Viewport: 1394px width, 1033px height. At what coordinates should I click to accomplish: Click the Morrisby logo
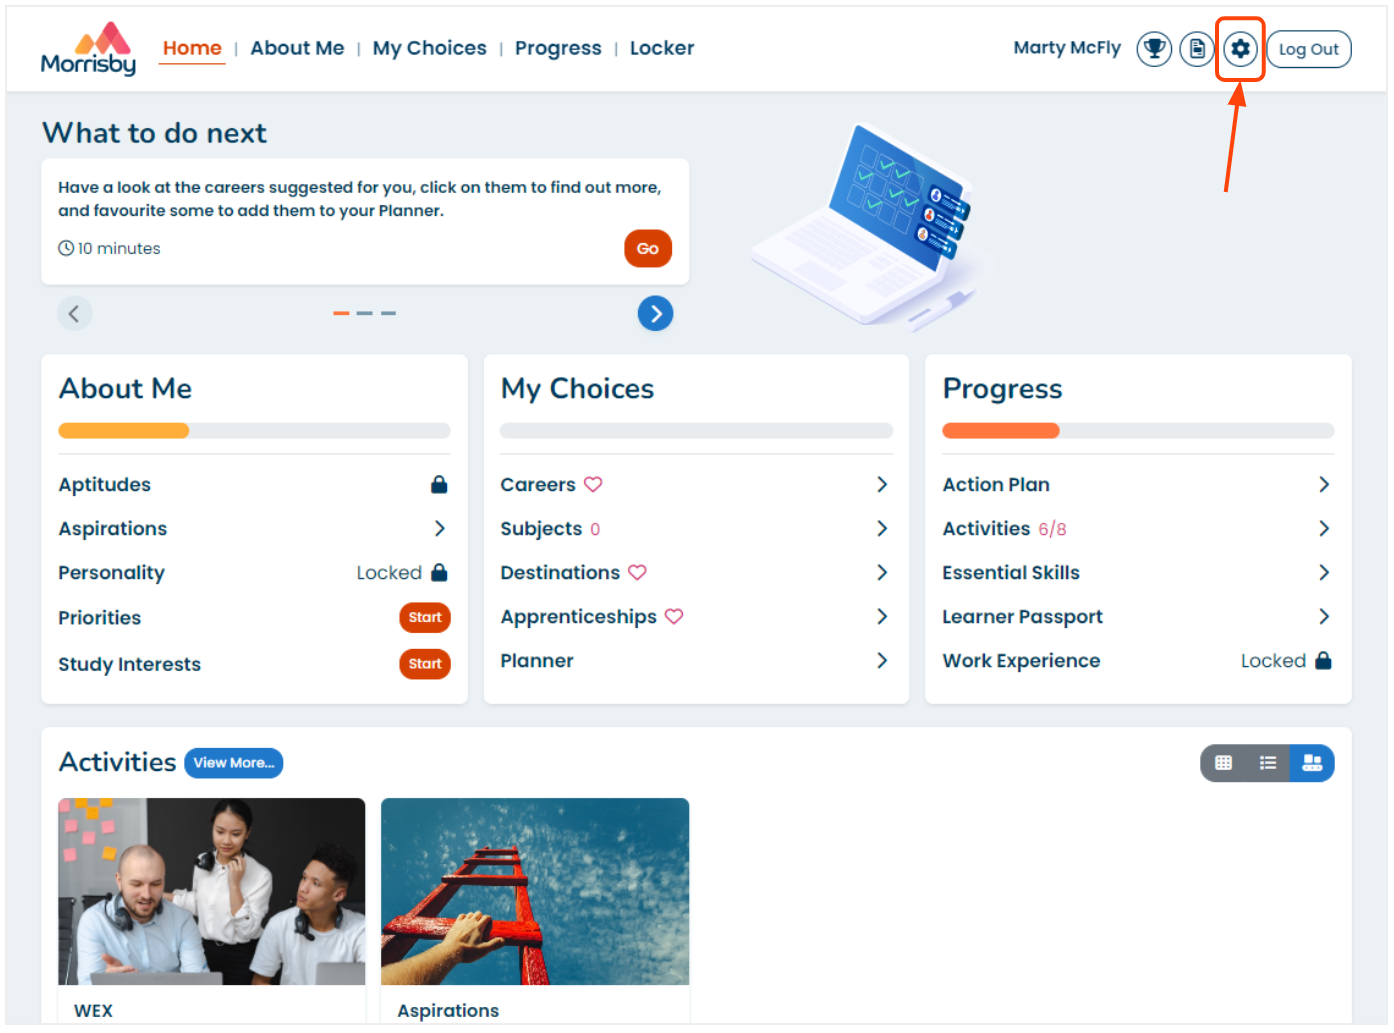point(89,48)
